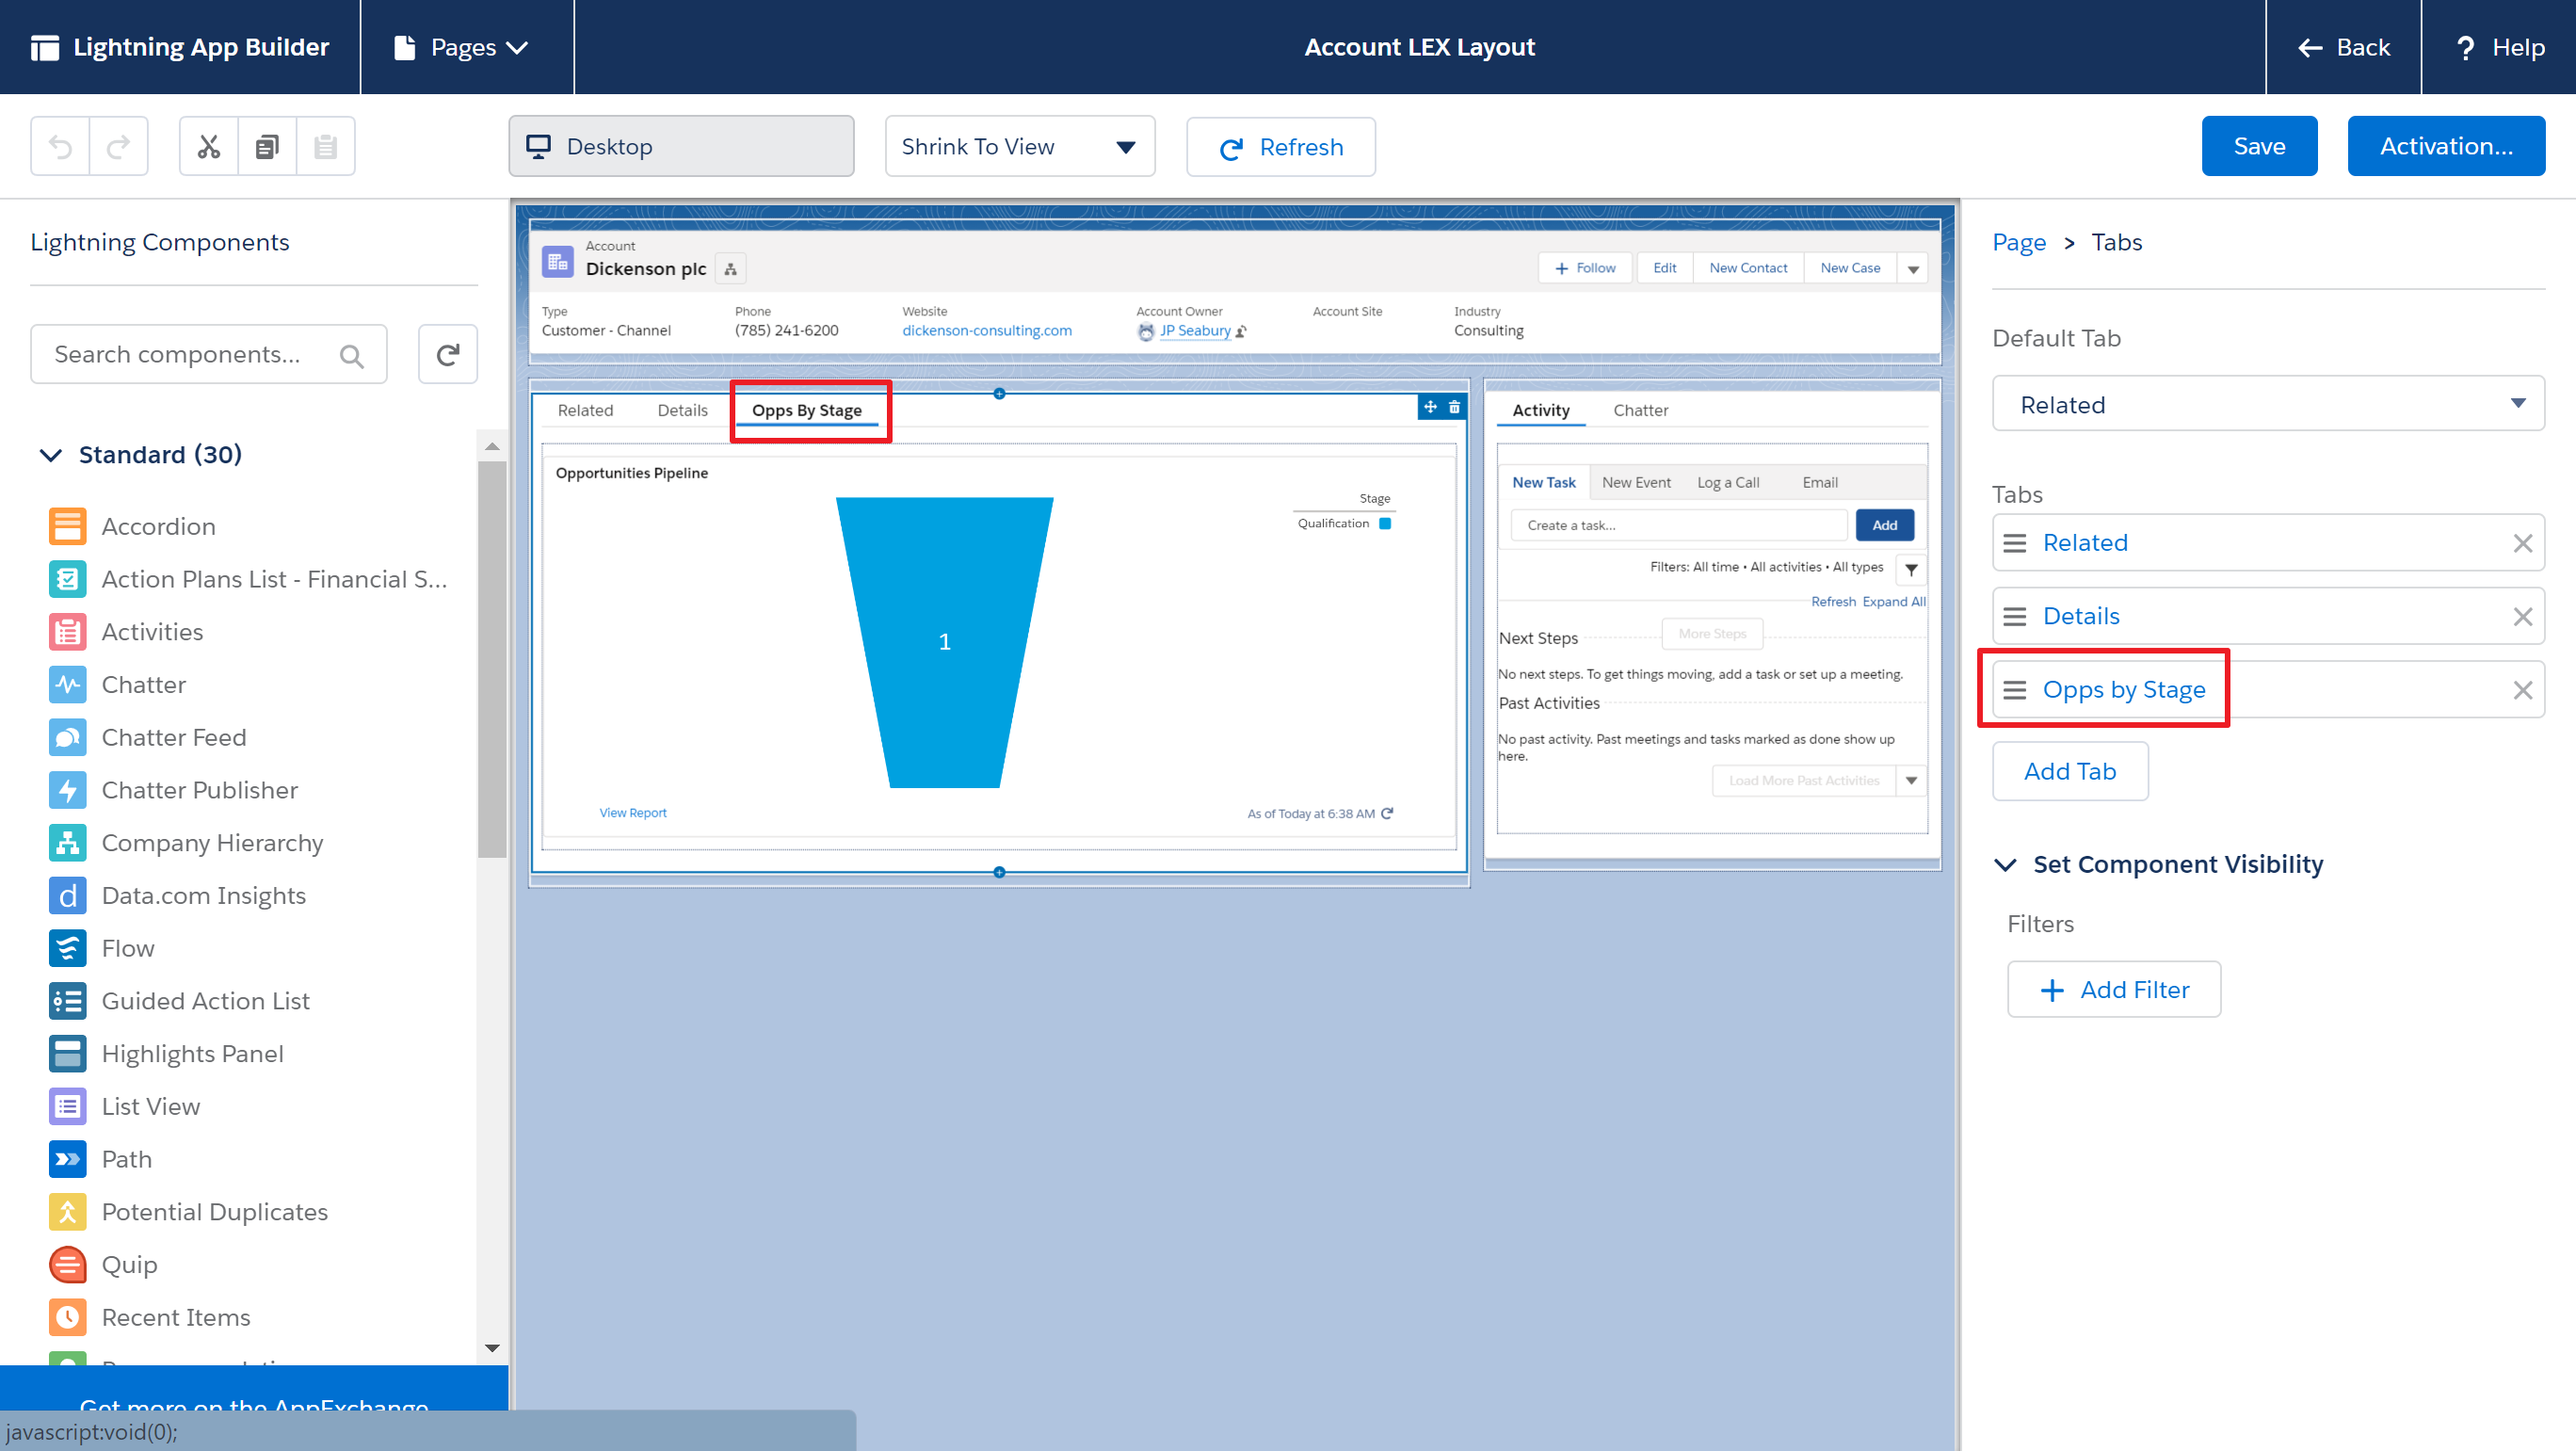Image resolution: width=2576 pixels, height=1451 pixels.
Task: Click the Add Tab button
Action: point(2069,771)
